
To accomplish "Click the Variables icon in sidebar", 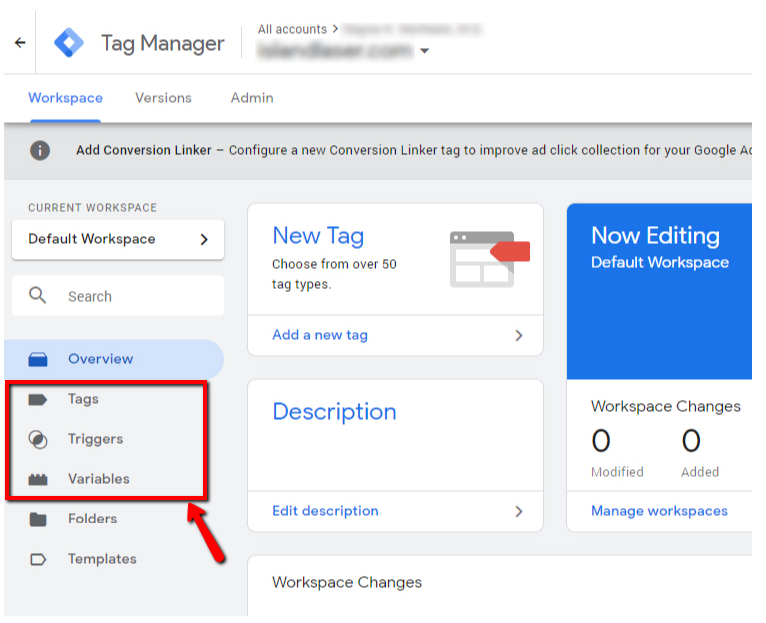I will (x=38, y=479).
